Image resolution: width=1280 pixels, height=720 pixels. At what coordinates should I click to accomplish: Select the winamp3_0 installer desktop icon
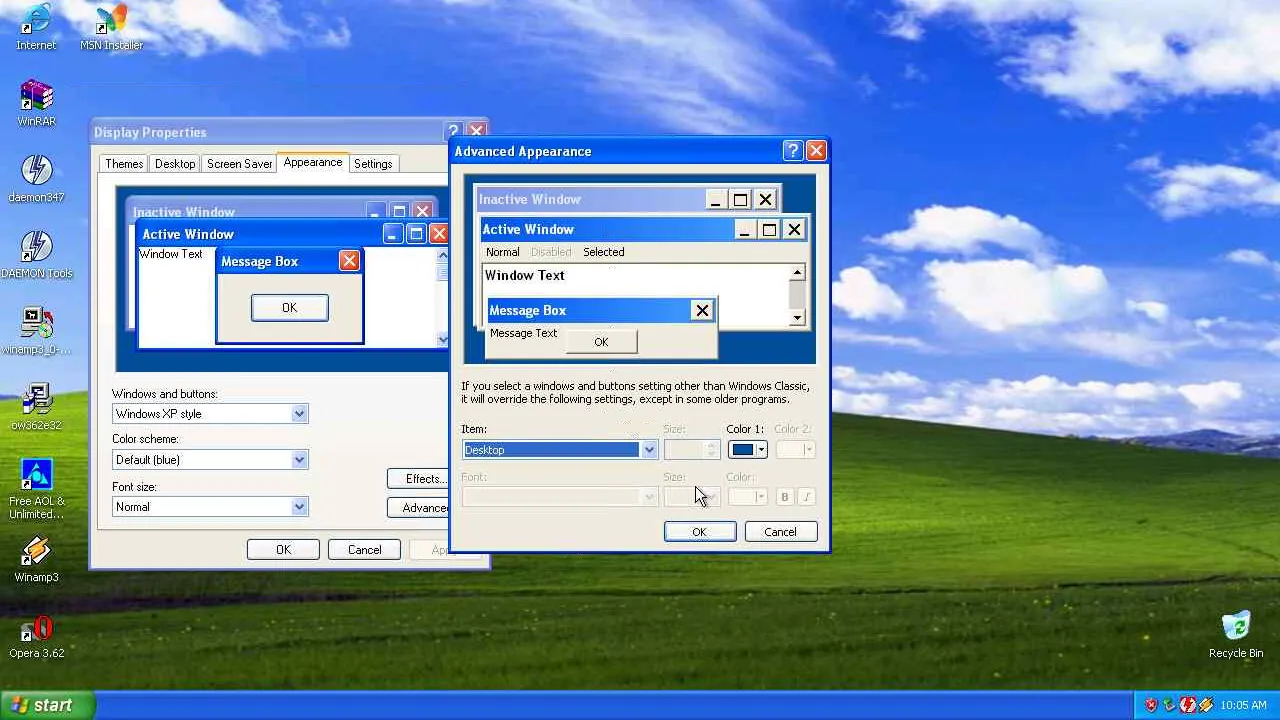click(36, 331)
